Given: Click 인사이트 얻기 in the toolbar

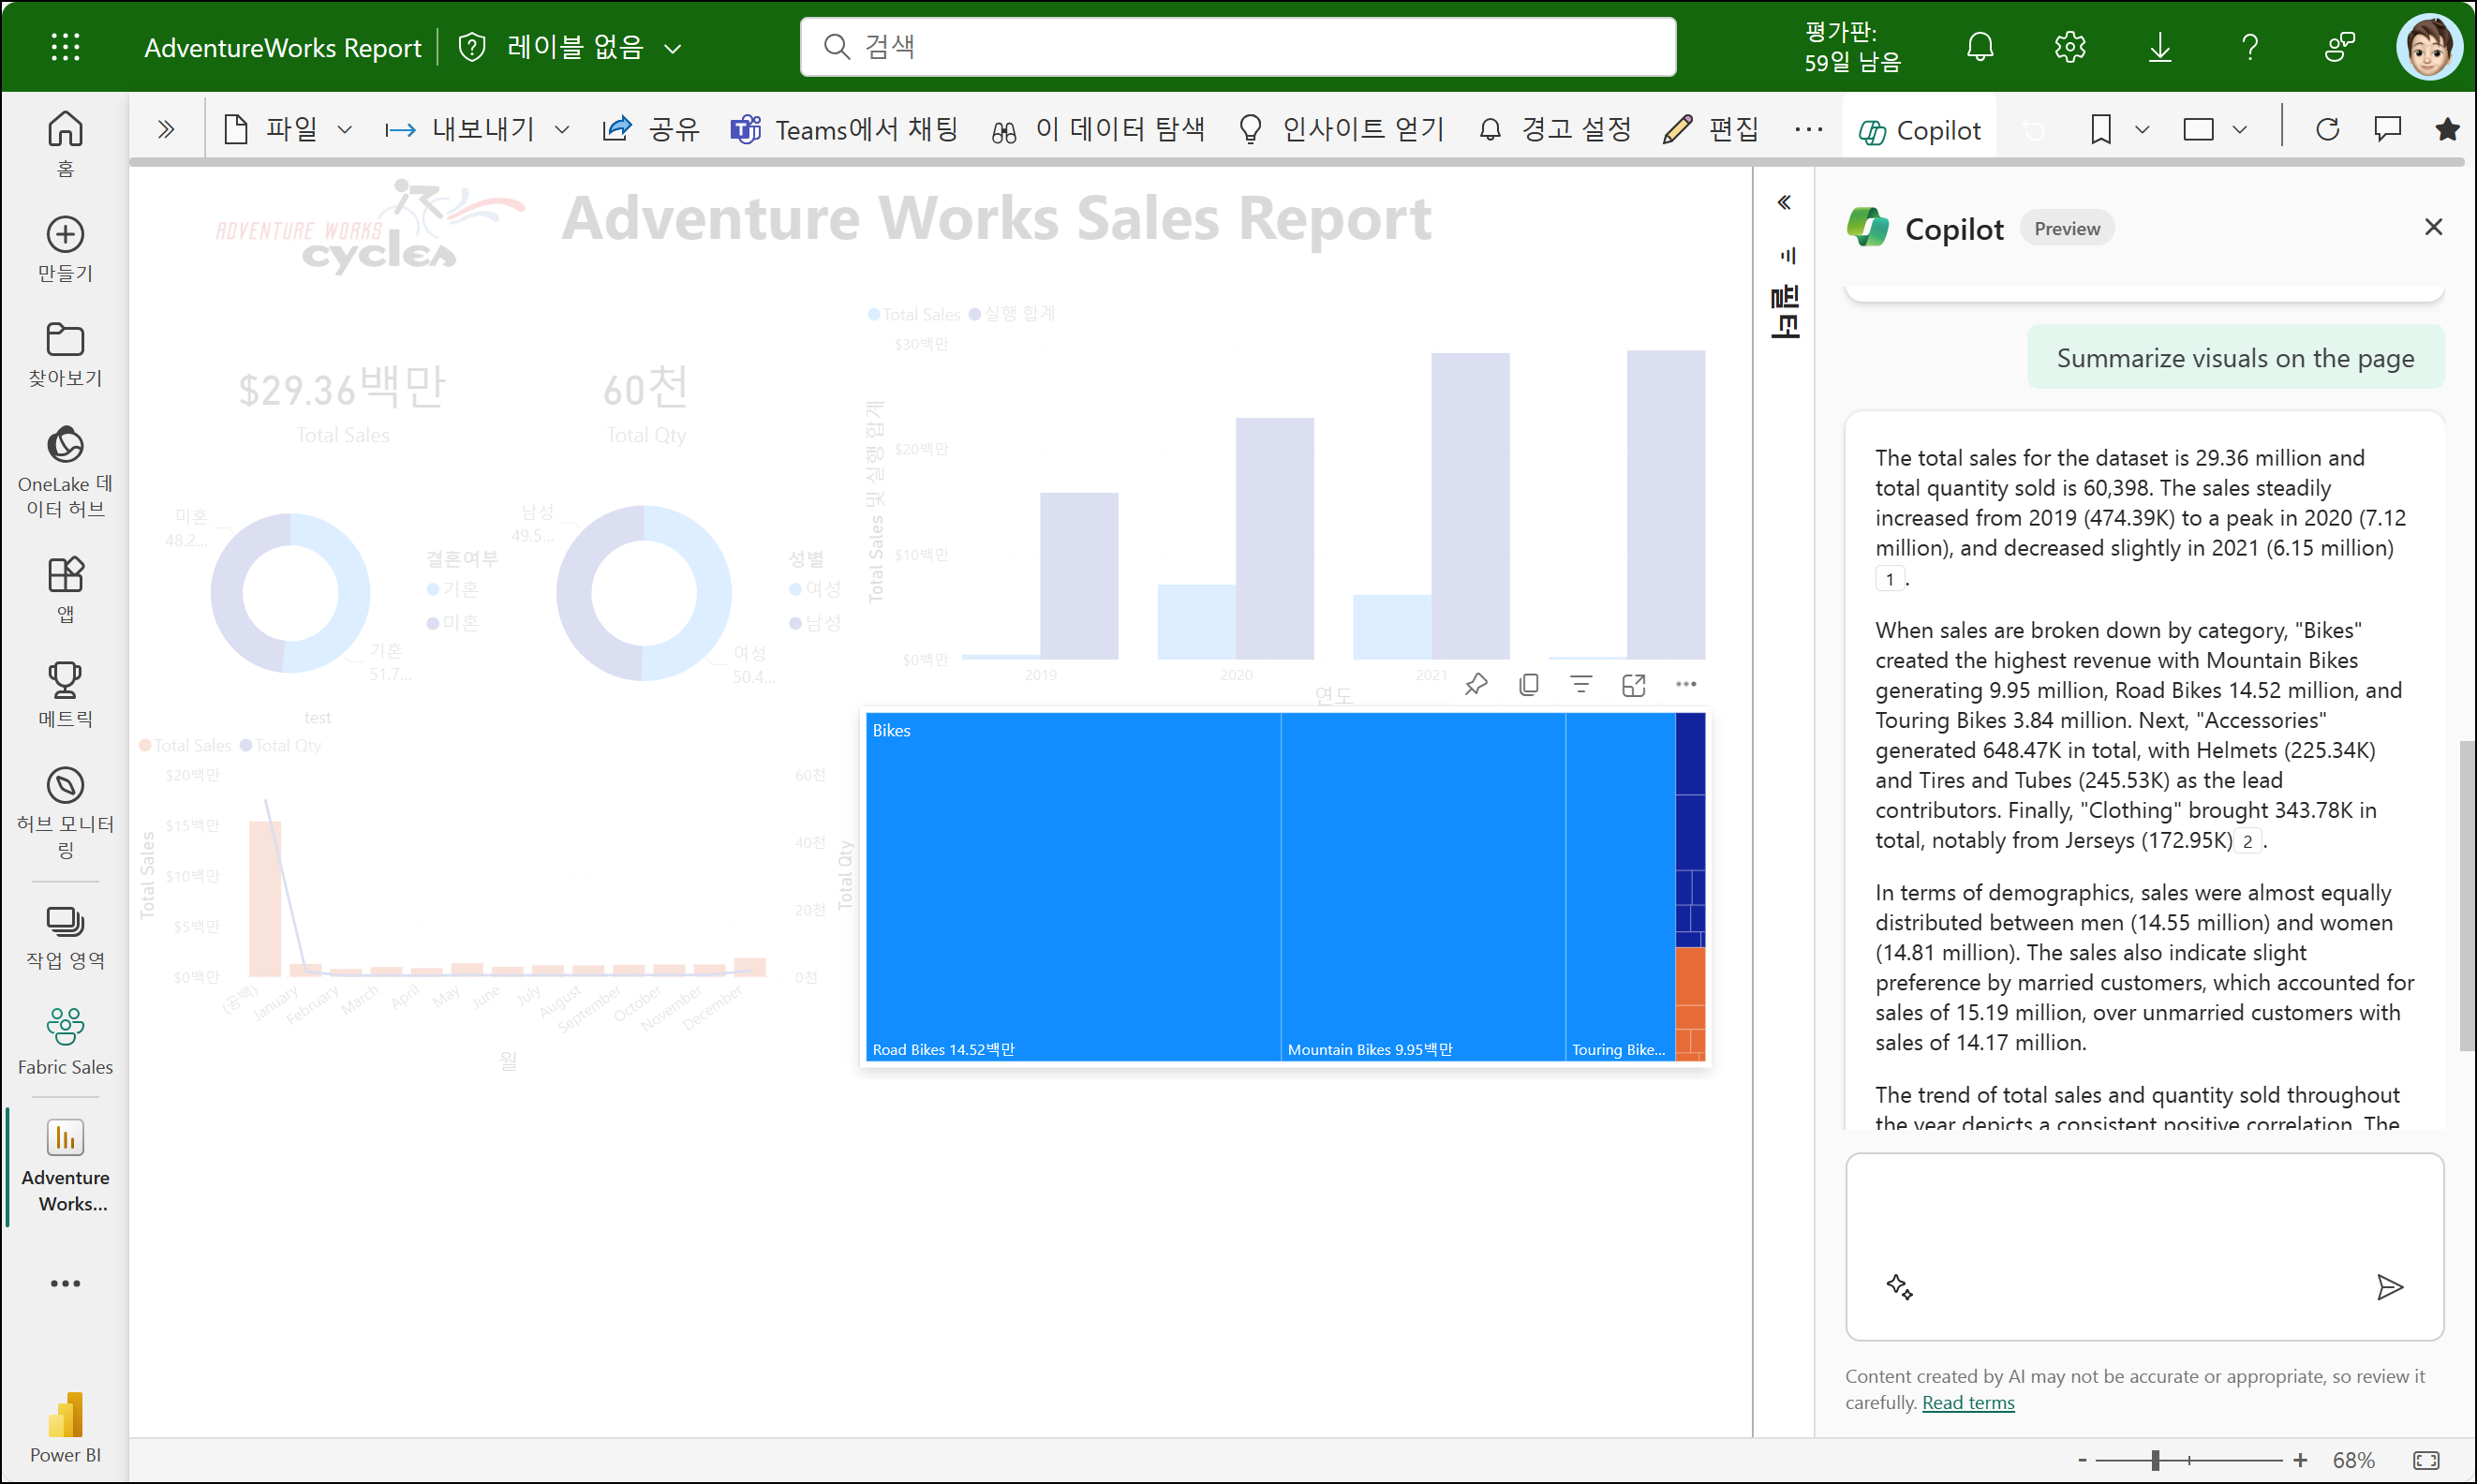Looking at the screenshot, I should pyautogui.click(x=1341, y=129).
